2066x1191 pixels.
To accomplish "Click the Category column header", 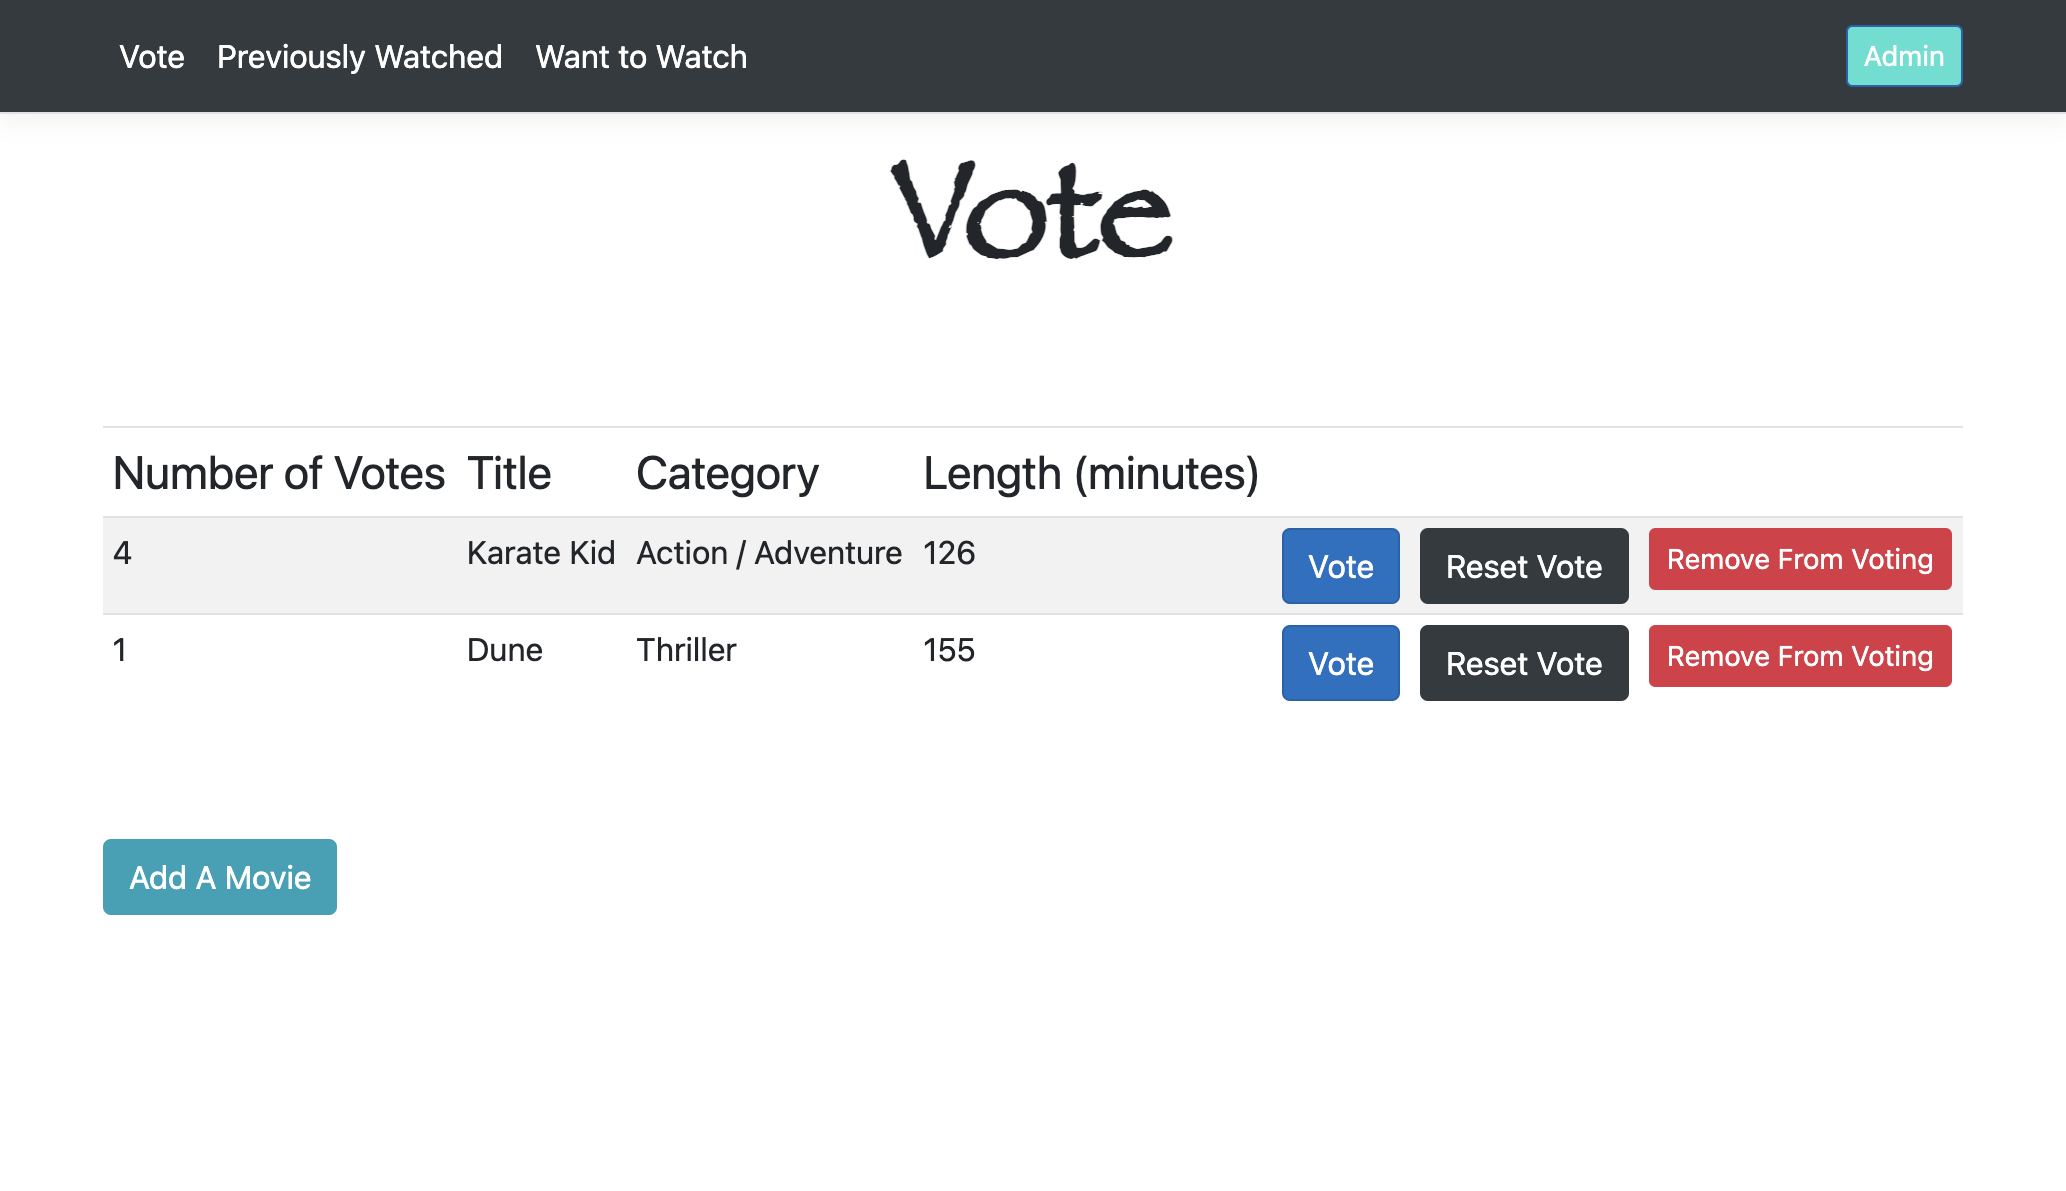I will coord(727,474).
